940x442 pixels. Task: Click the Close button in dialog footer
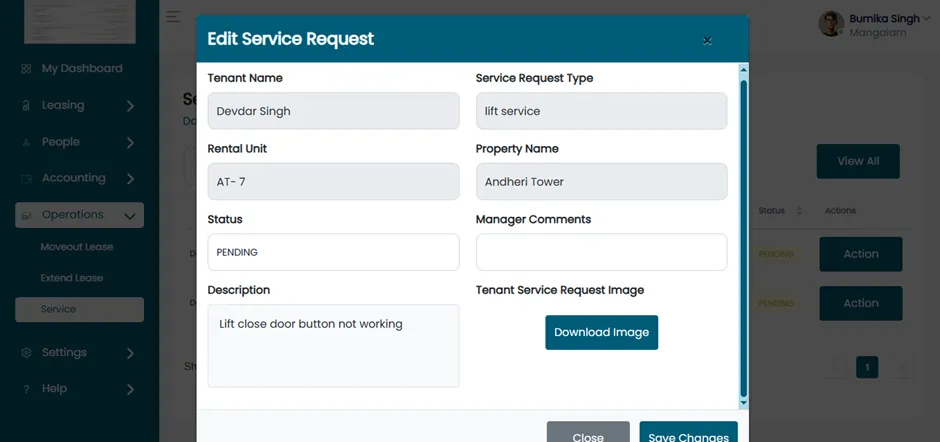coord(588,432)
